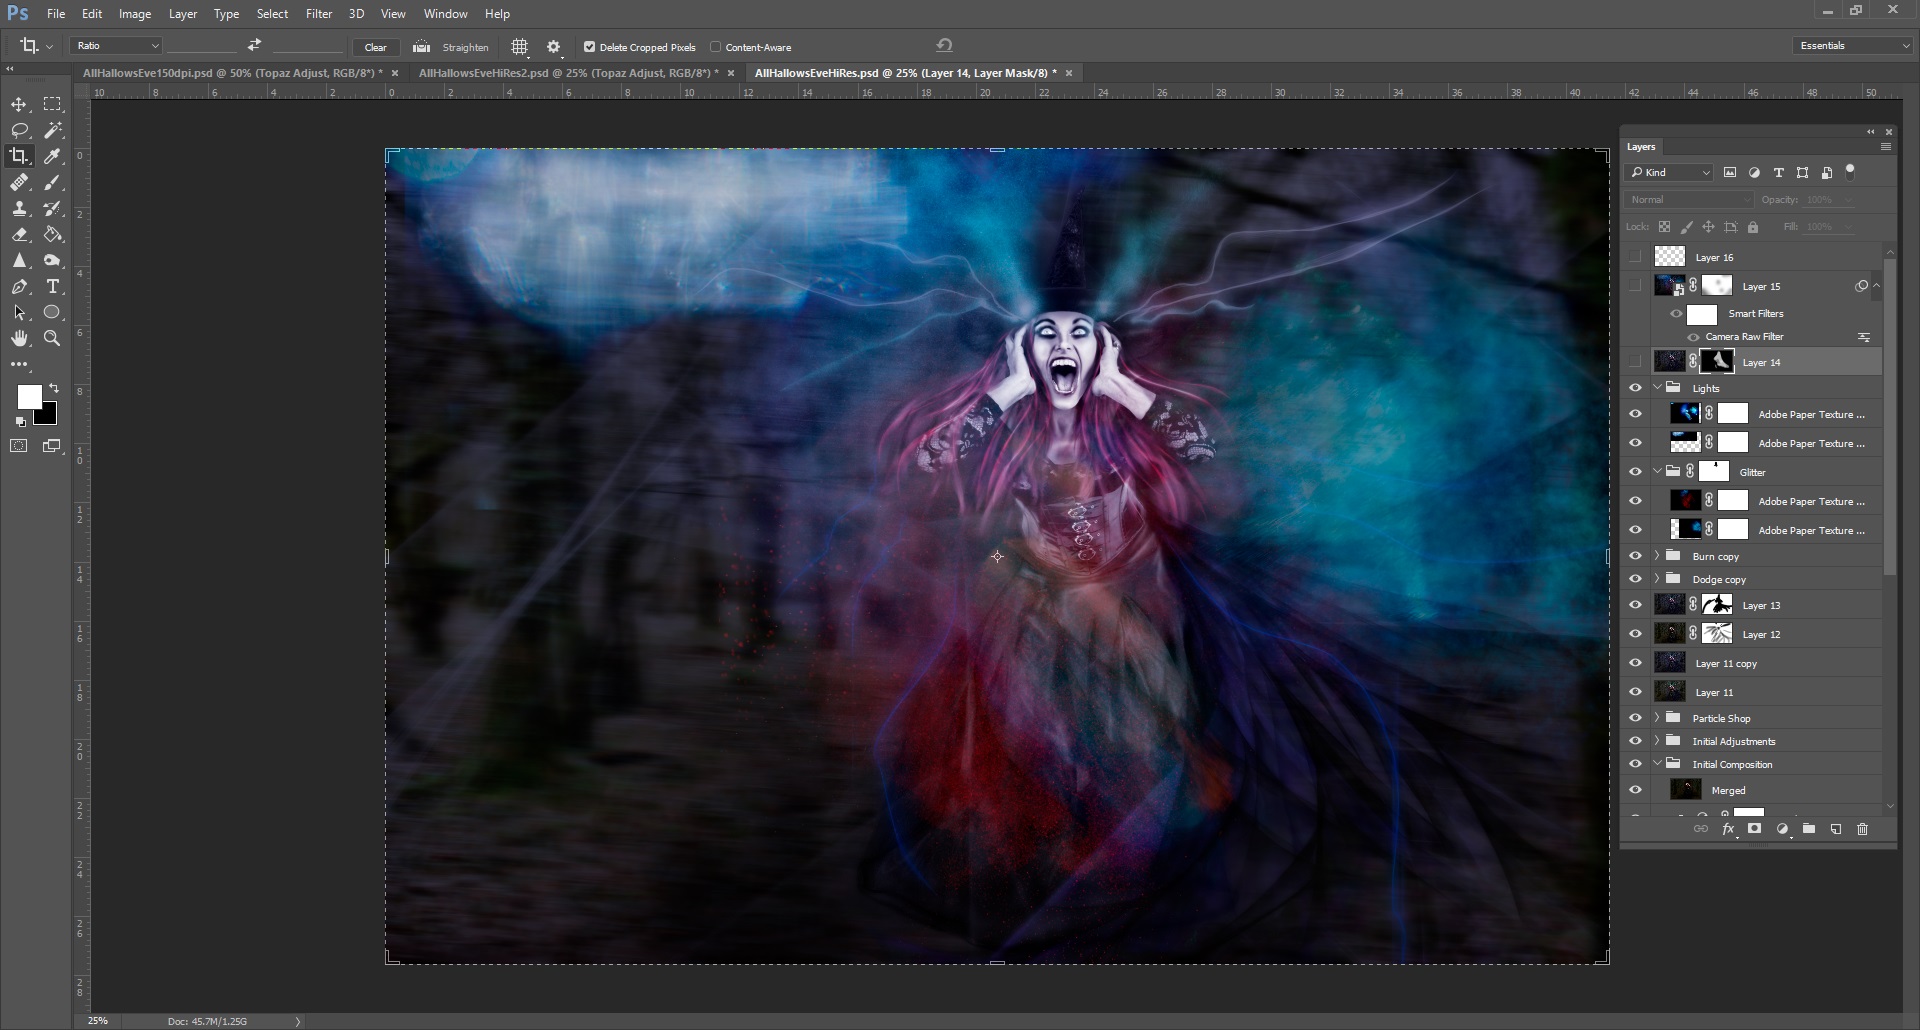1920x1030 pixels.
Task: Click the Clear button in options bar
Action: point(376,46)
